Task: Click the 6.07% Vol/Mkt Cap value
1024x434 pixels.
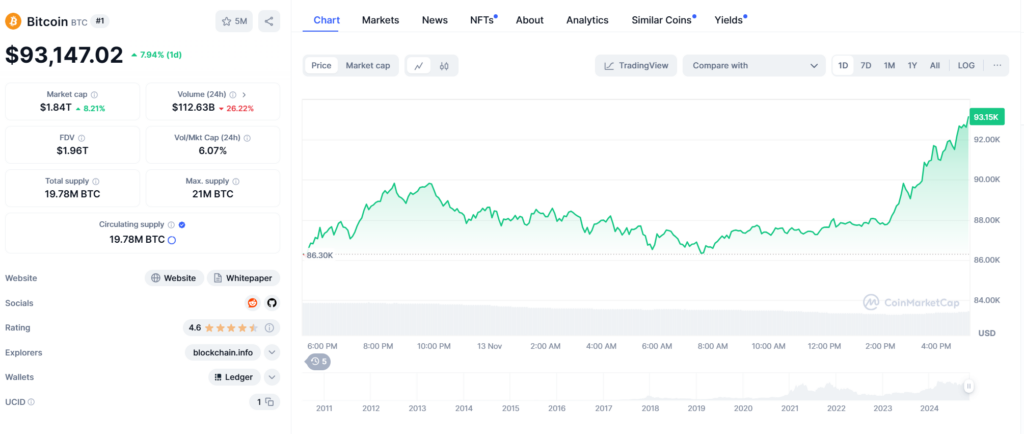Action: (213, 151)
